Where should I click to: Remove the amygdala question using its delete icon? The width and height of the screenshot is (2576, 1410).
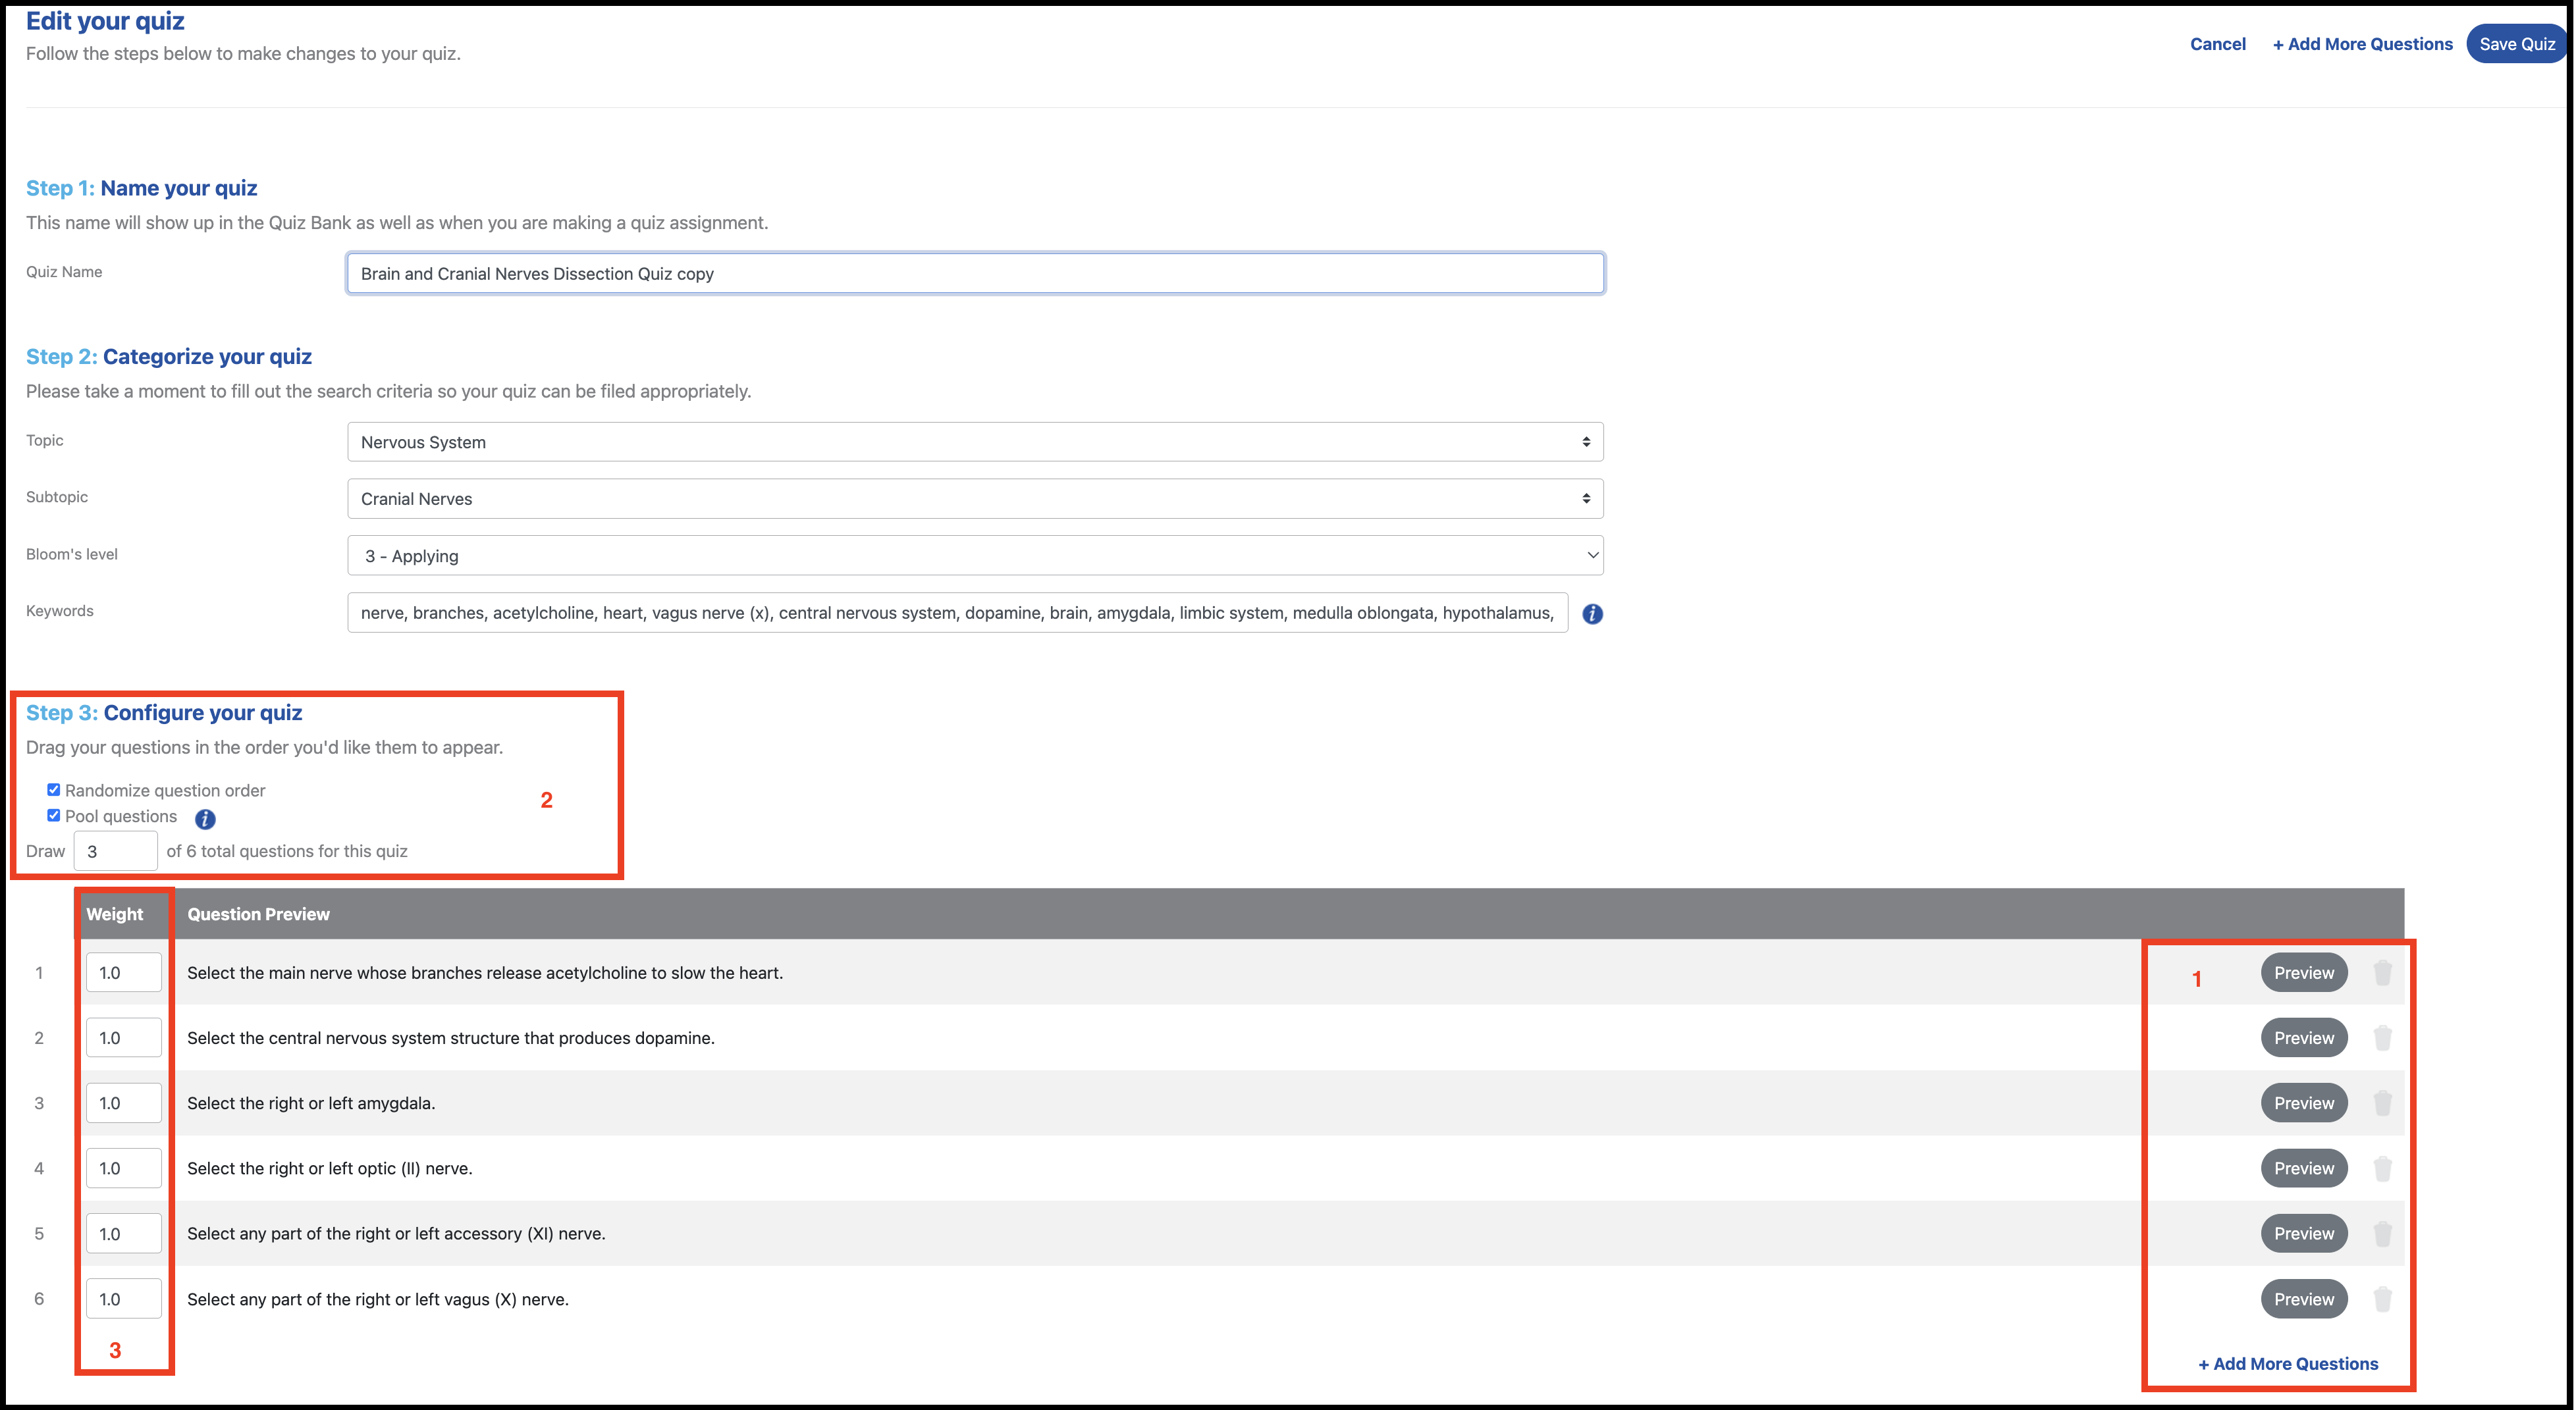tap(2383, 1102)
